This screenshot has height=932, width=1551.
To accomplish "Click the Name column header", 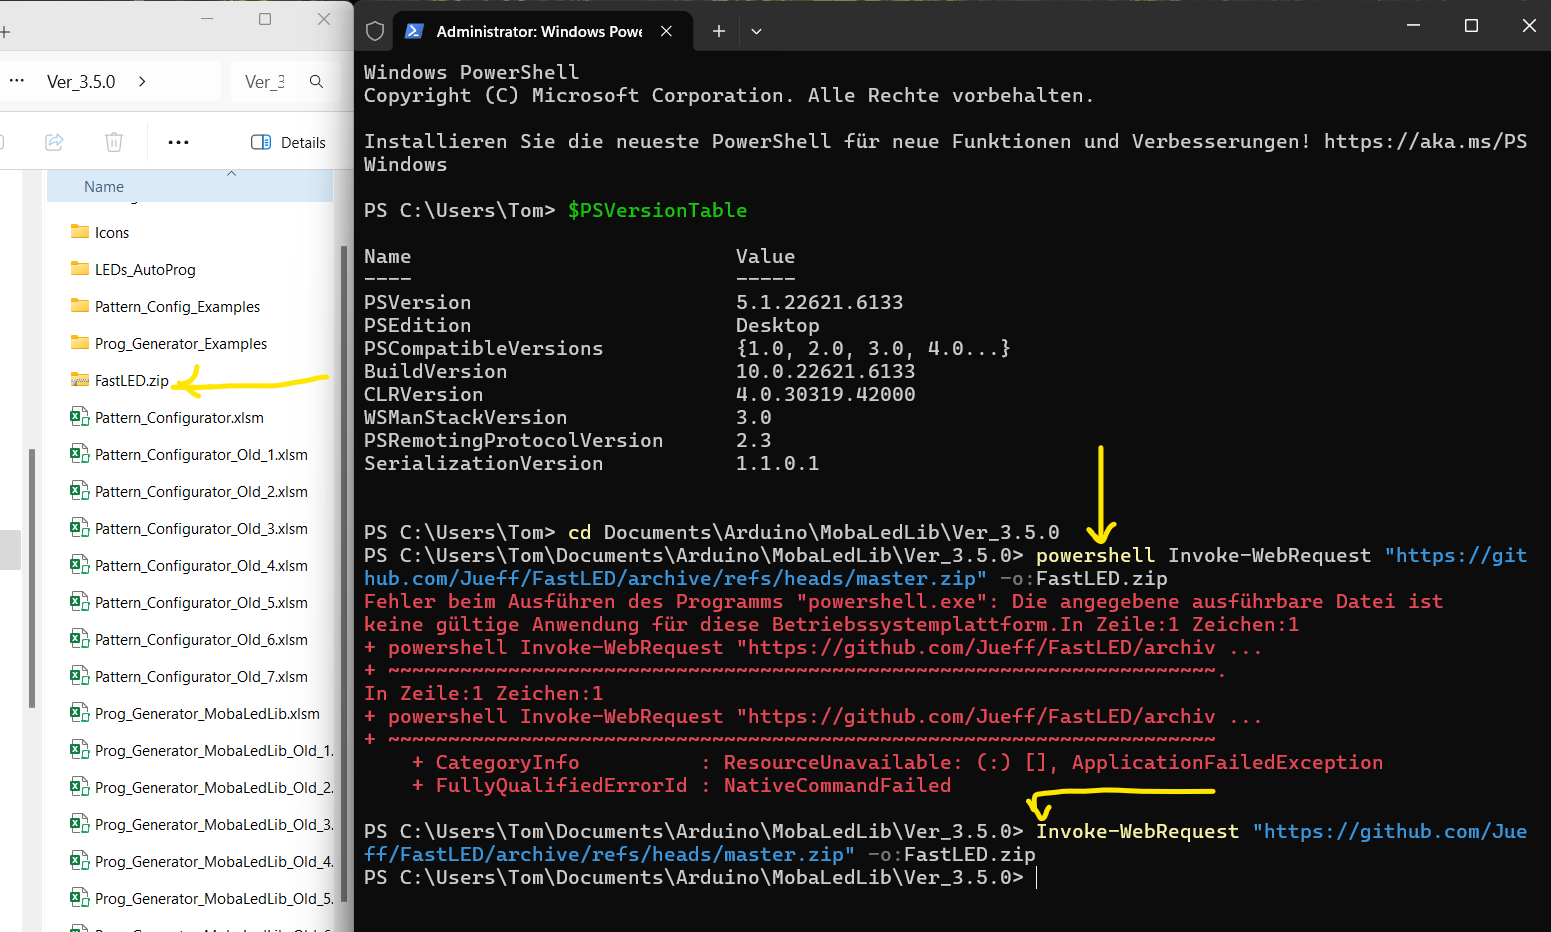I will [104, 187].
